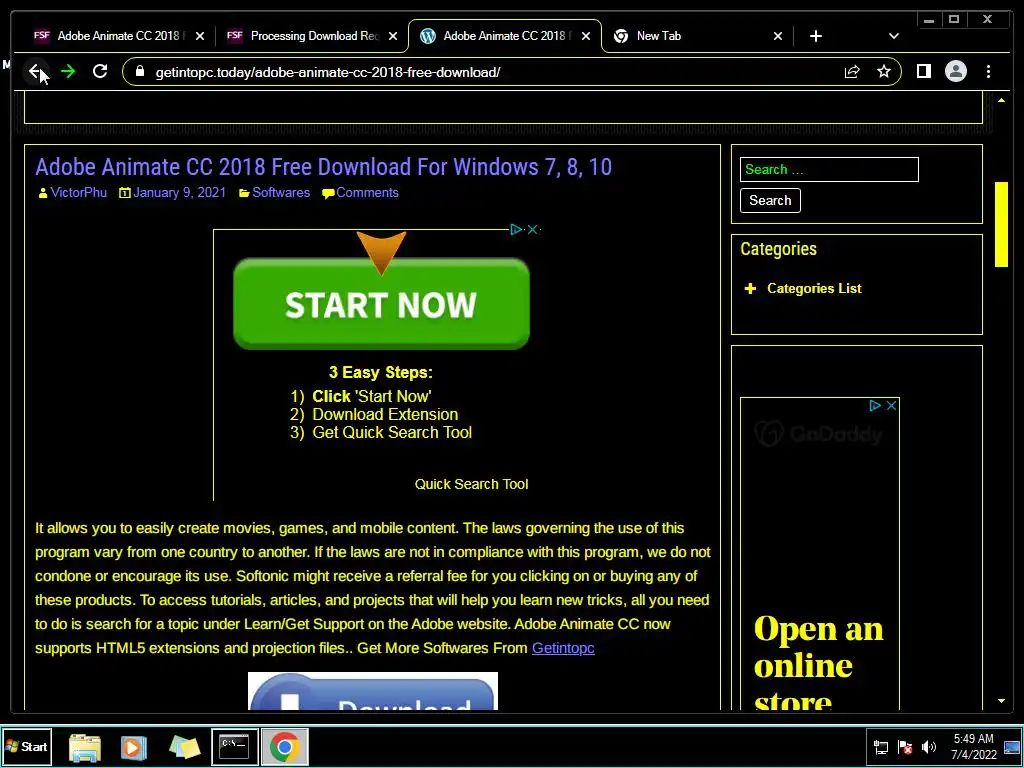Jump to Comments link

pyautogui.click(x=367, y=193)
